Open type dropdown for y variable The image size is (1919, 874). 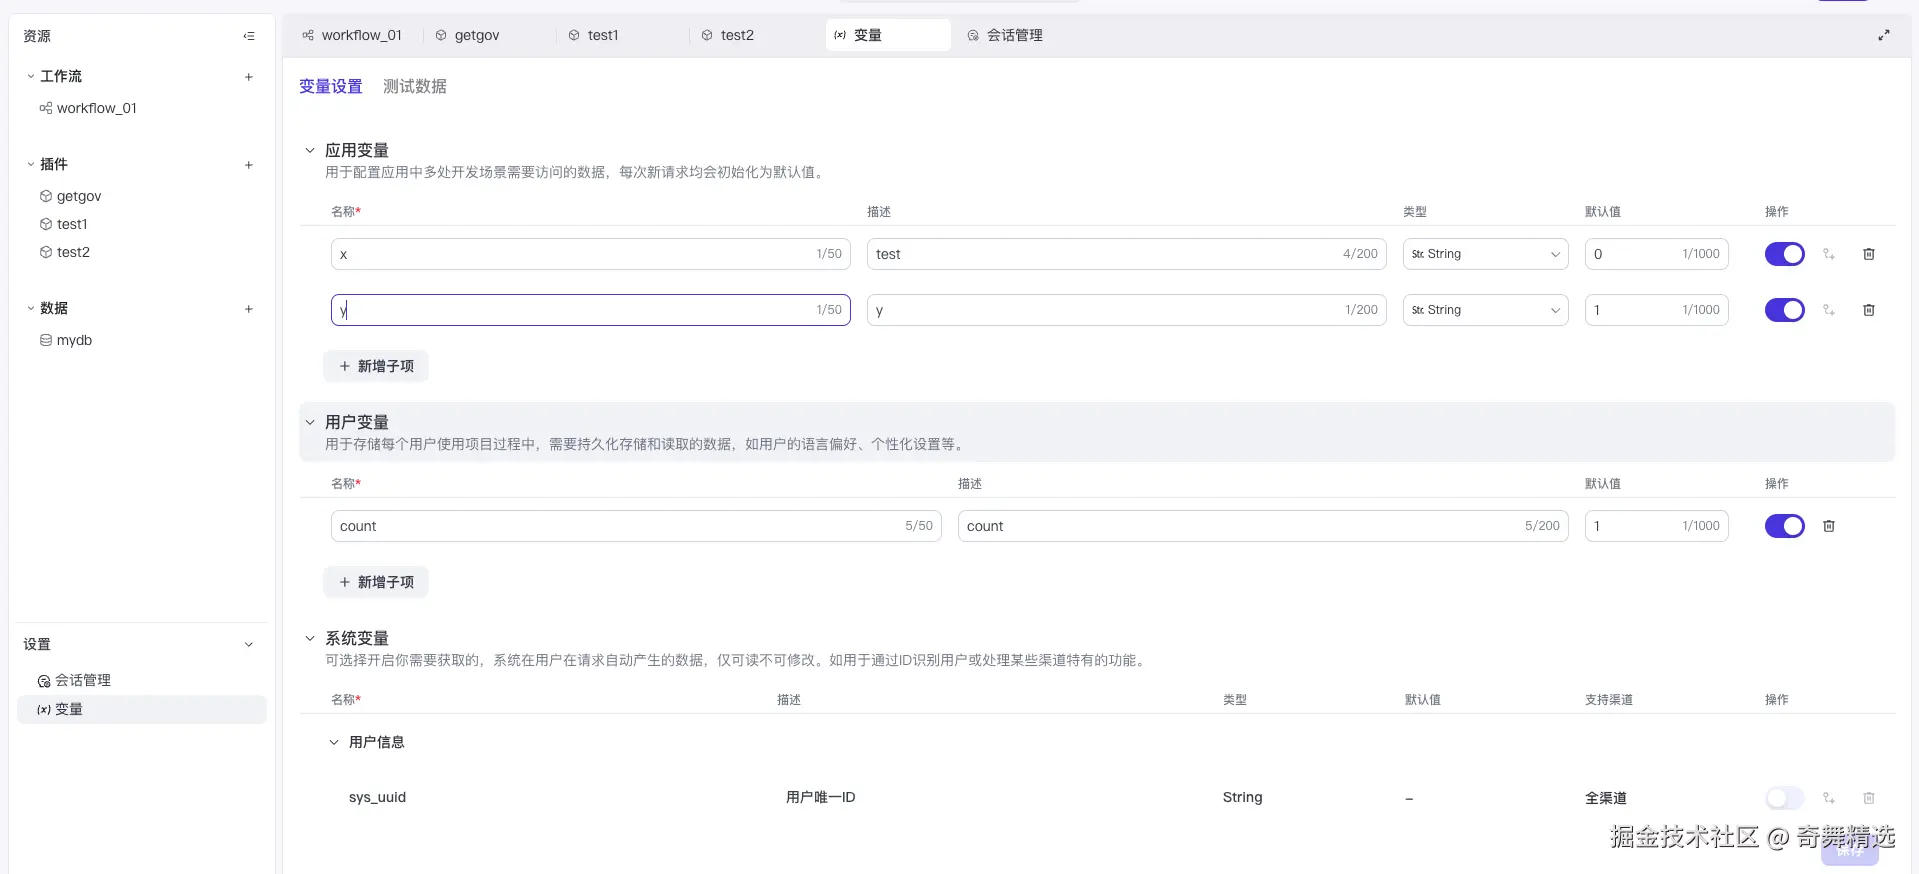[x=1485, y=310]
